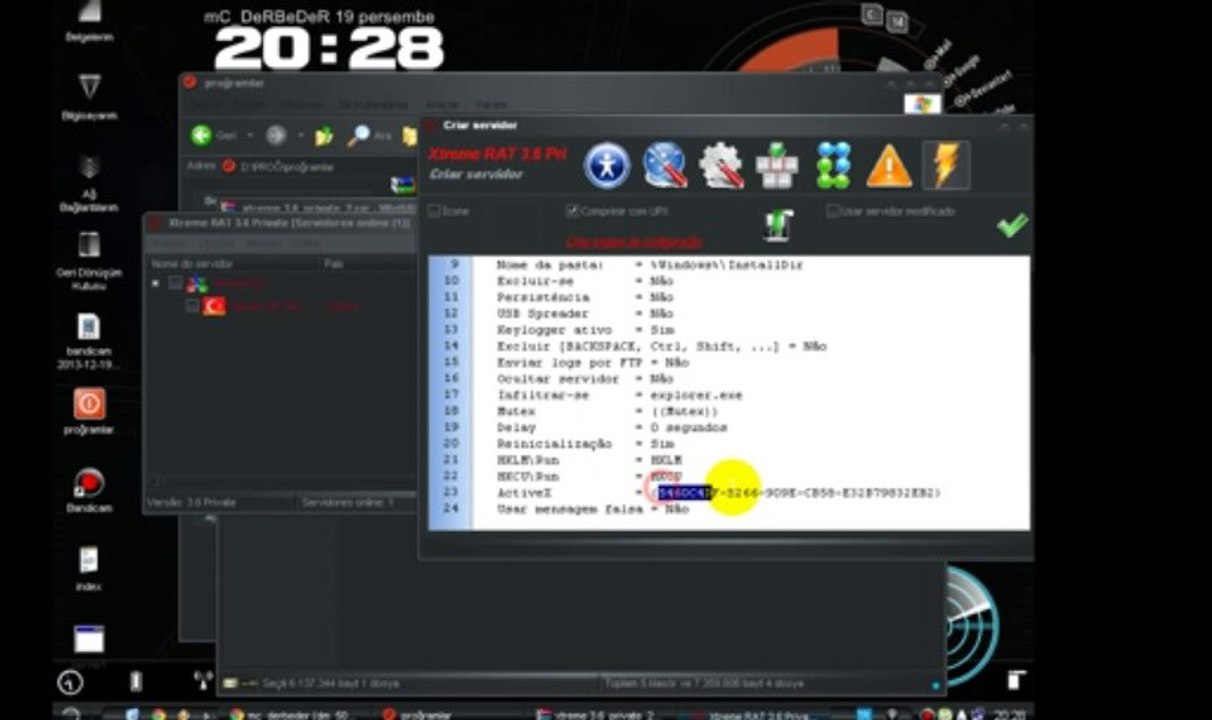Select the blue and green nodes icon

point(833,166)
